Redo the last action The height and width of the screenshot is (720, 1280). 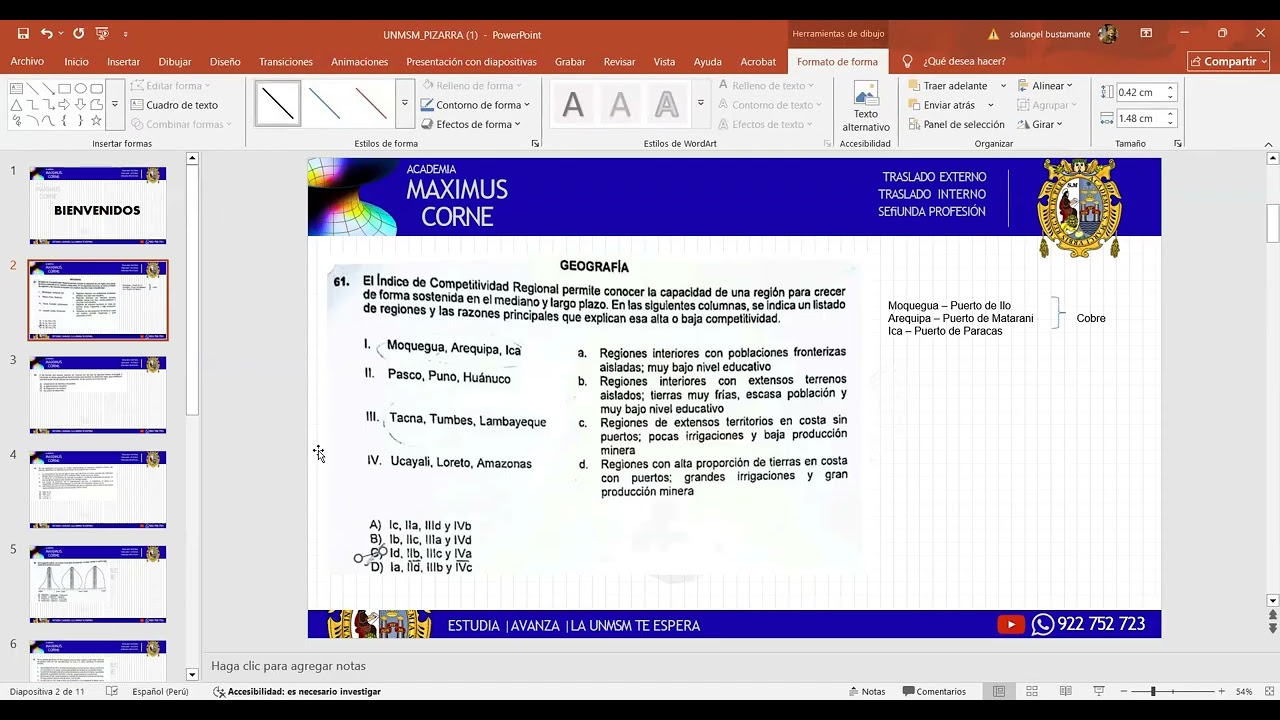click(x=78, y=34)
